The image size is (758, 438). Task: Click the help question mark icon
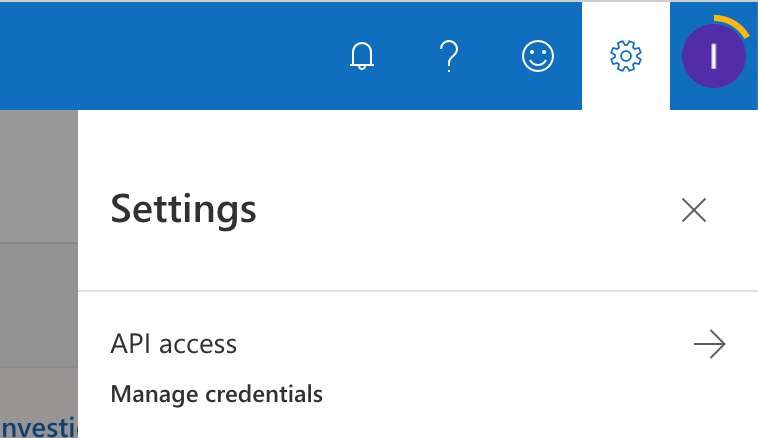(x=449, y=56)
